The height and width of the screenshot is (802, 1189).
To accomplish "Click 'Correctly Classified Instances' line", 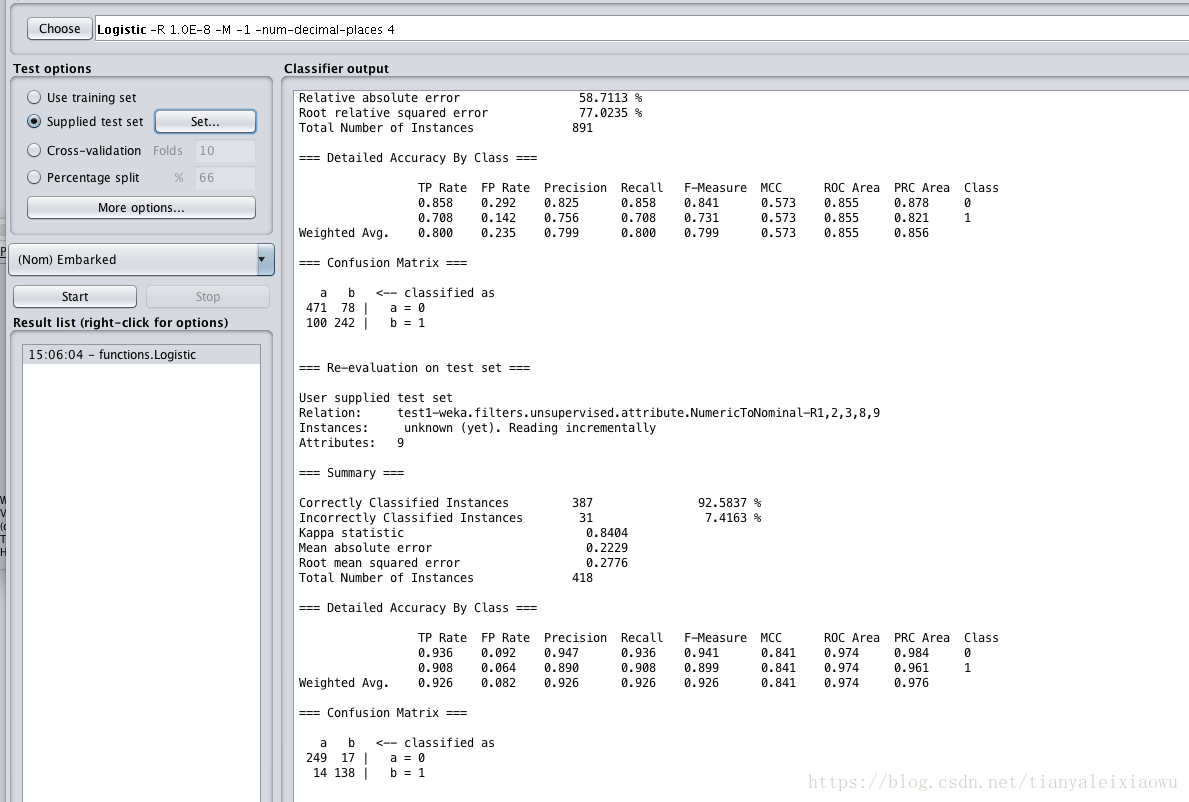I will point(530,503).
